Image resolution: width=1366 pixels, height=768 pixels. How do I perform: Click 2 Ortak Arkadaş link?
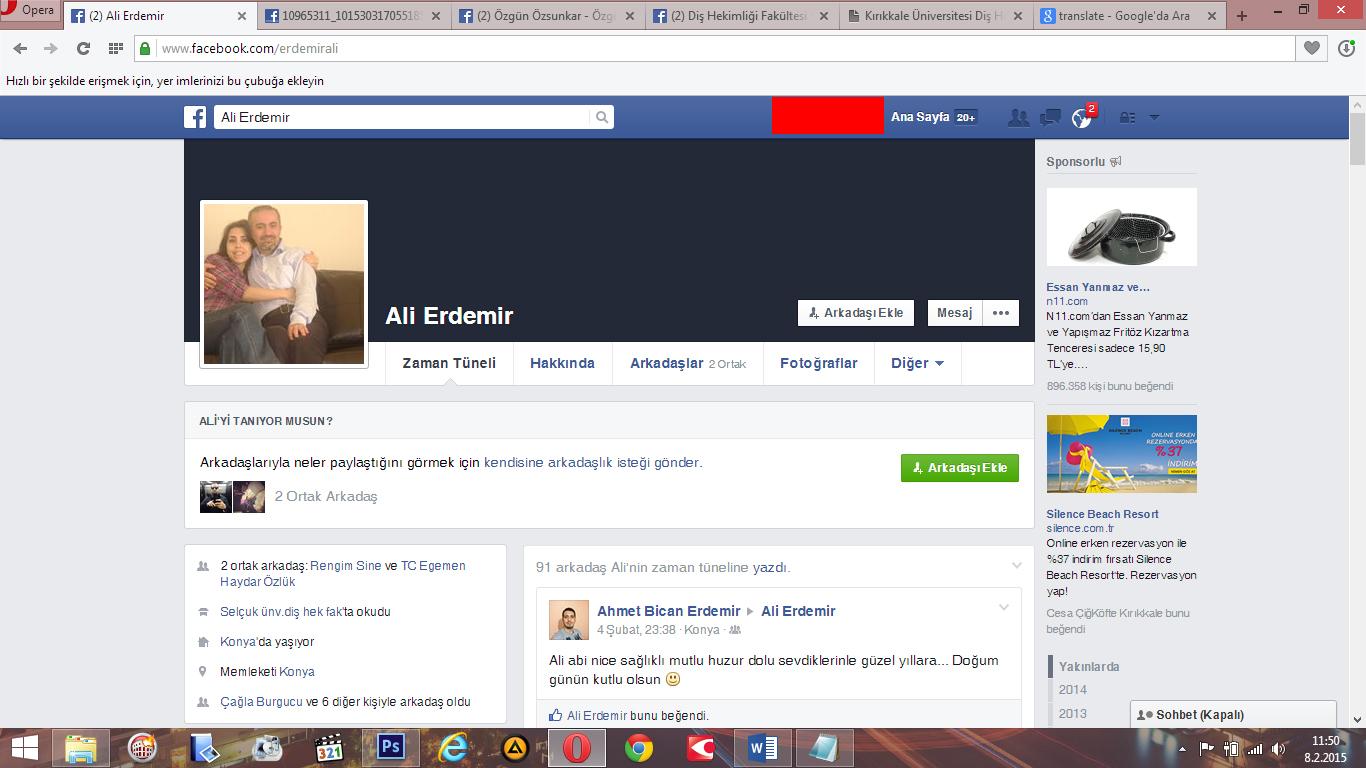pos(326,496)
